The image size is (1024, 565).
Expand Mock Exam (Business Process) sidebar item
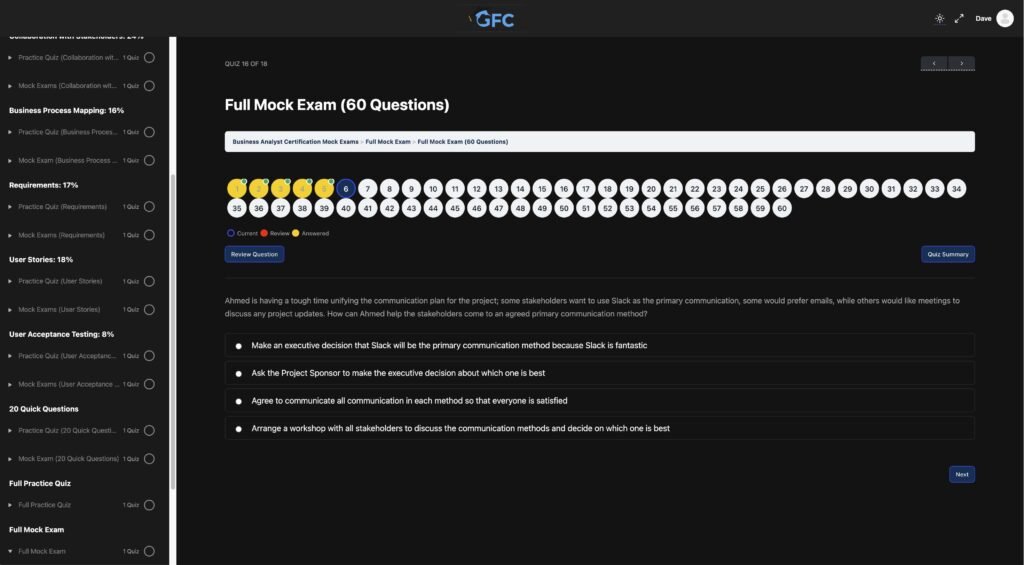[10, 160]
